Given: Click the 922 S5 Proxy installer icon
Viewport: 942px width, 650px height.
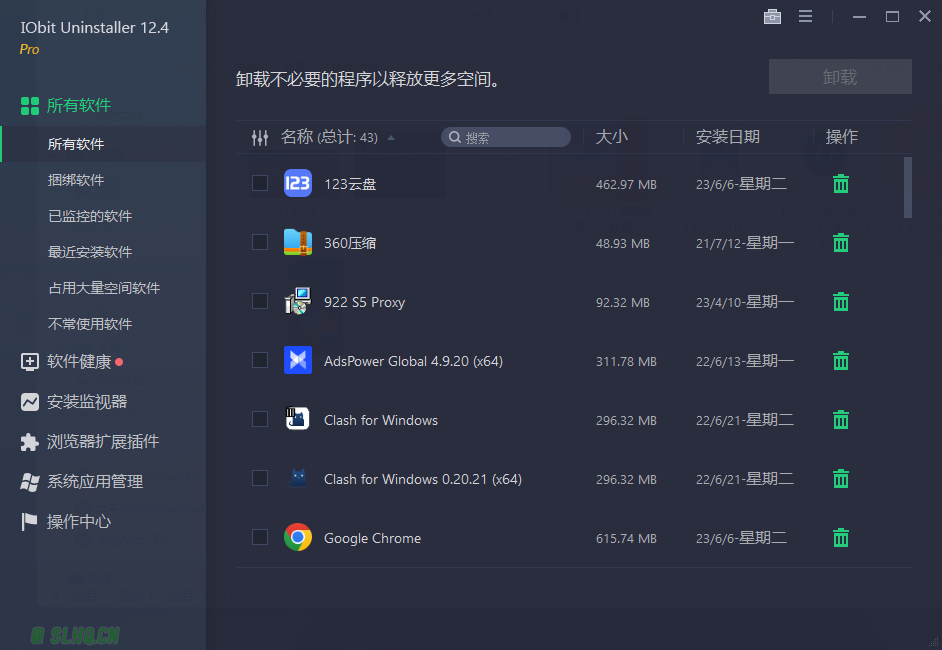Looking at the screenshot, I should 298,301.
